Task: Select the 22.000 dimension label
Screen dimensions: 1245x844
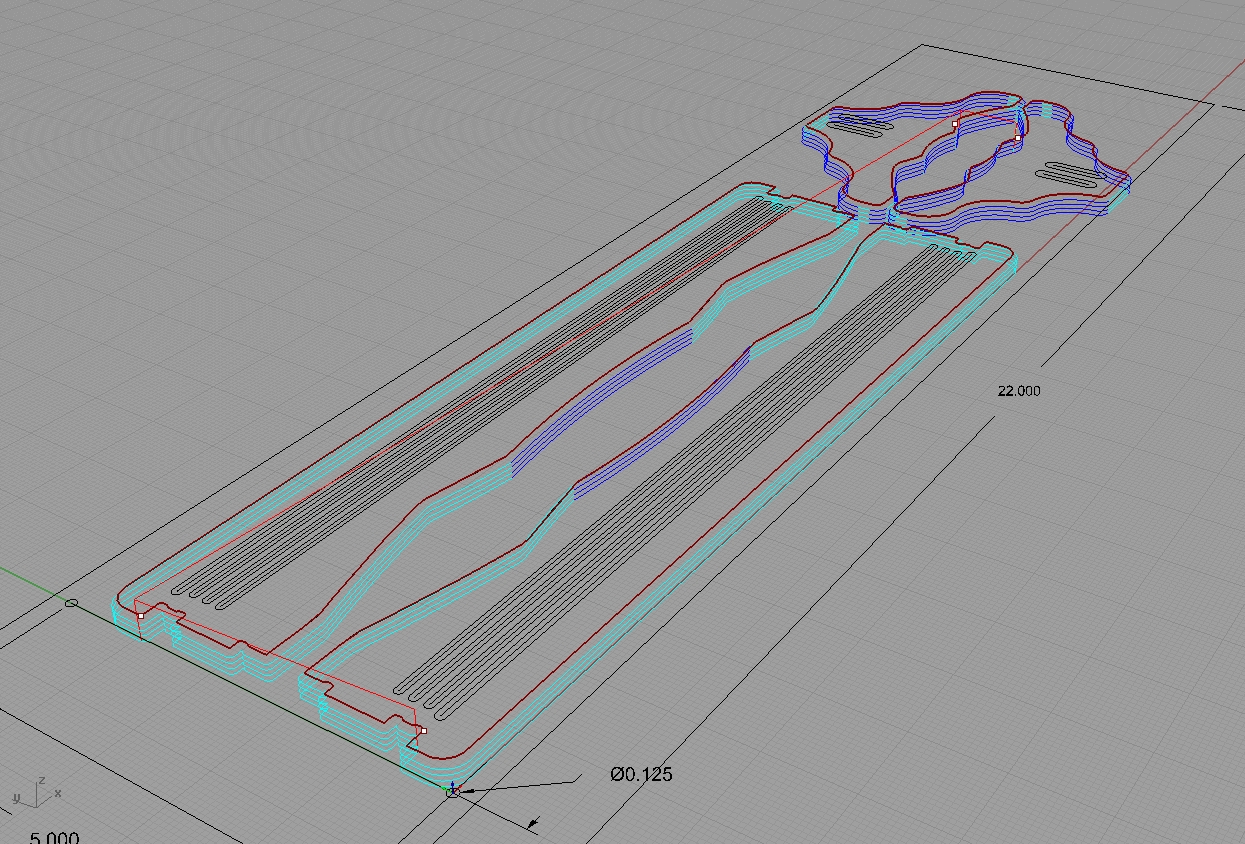Action: (x=1018, y=391)
